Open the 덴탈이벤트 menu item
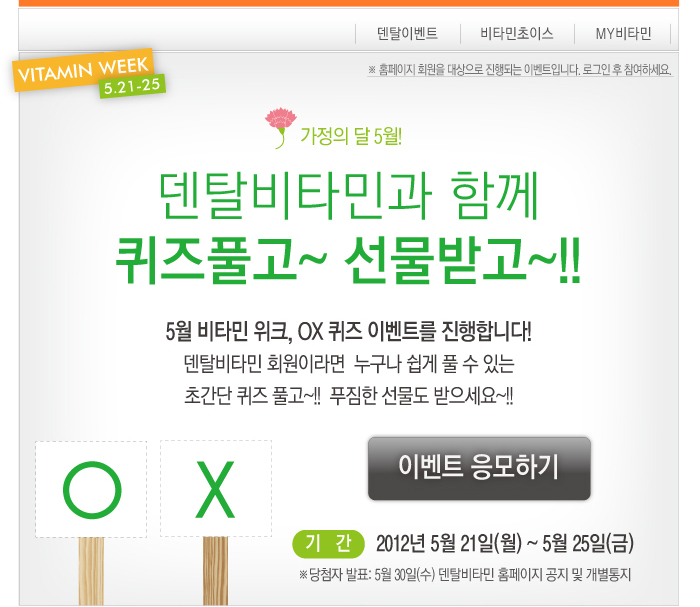The image size is (700, 607). click(407, 33)
